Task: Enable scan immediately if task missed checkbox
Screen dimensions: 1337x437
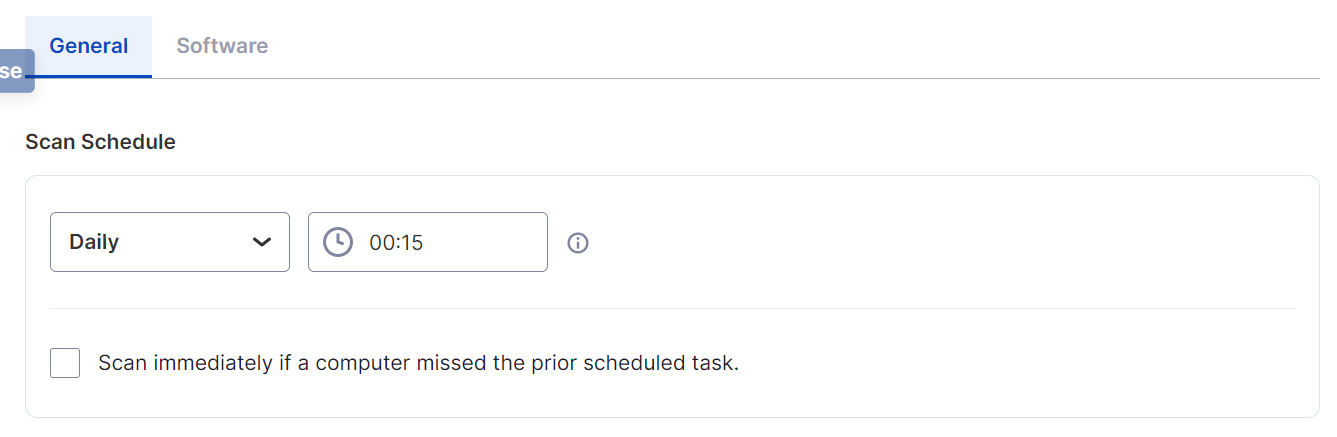Action: pos(65,363)
